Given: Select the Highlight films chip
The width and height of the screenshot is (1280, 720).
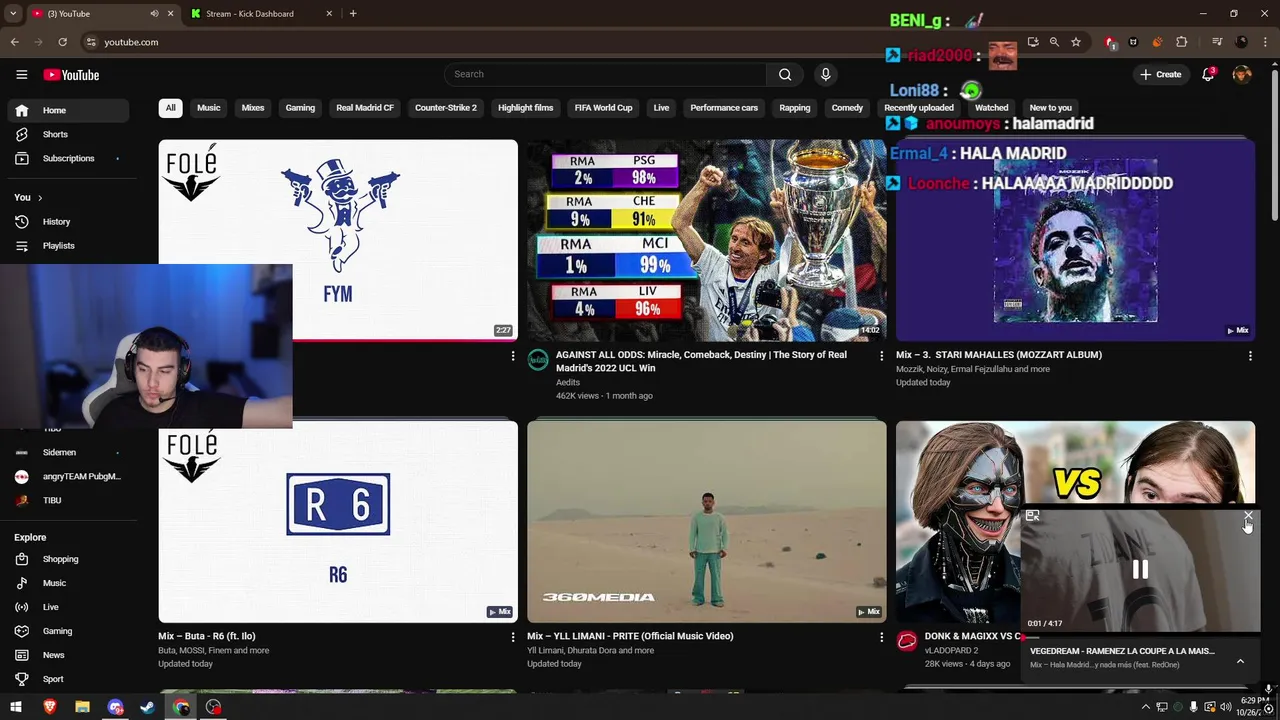Looking at the screenshot, I should click(x=525, y=108).
